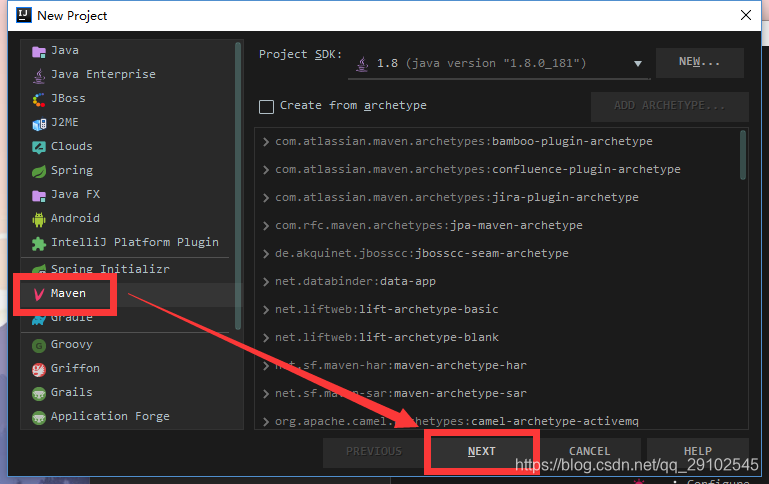Click the Grails icon
769x484 pixels.
[x=39, y=393]
